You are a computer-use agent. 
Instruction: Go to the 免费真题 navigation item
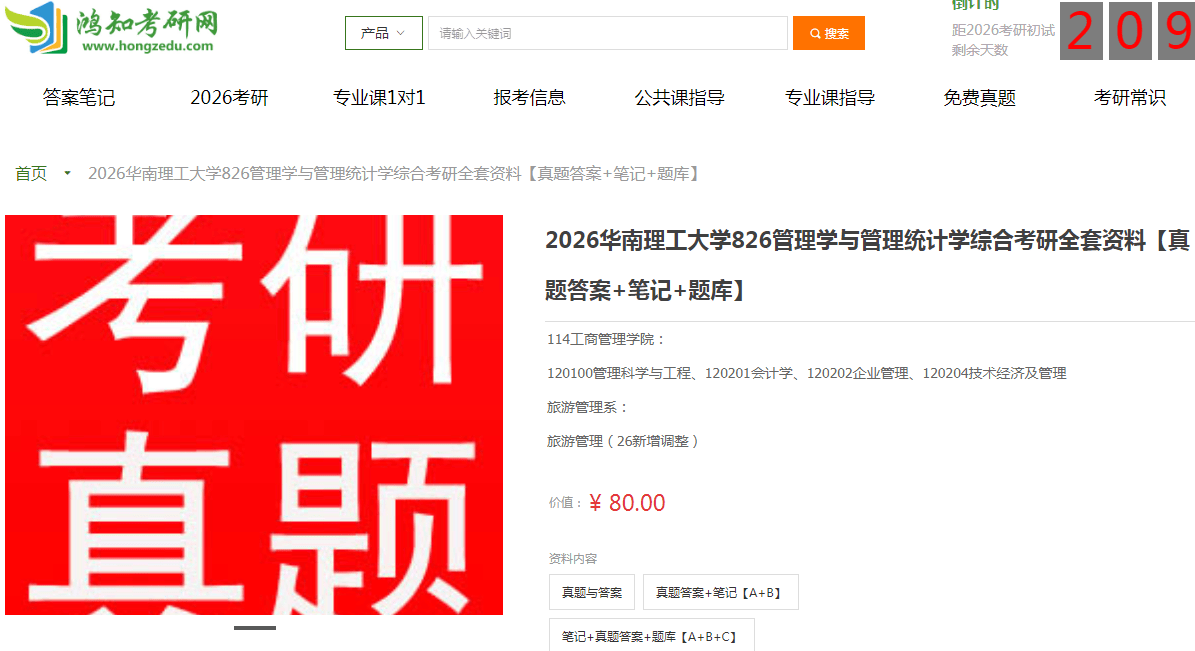click(x=979, y=98)
